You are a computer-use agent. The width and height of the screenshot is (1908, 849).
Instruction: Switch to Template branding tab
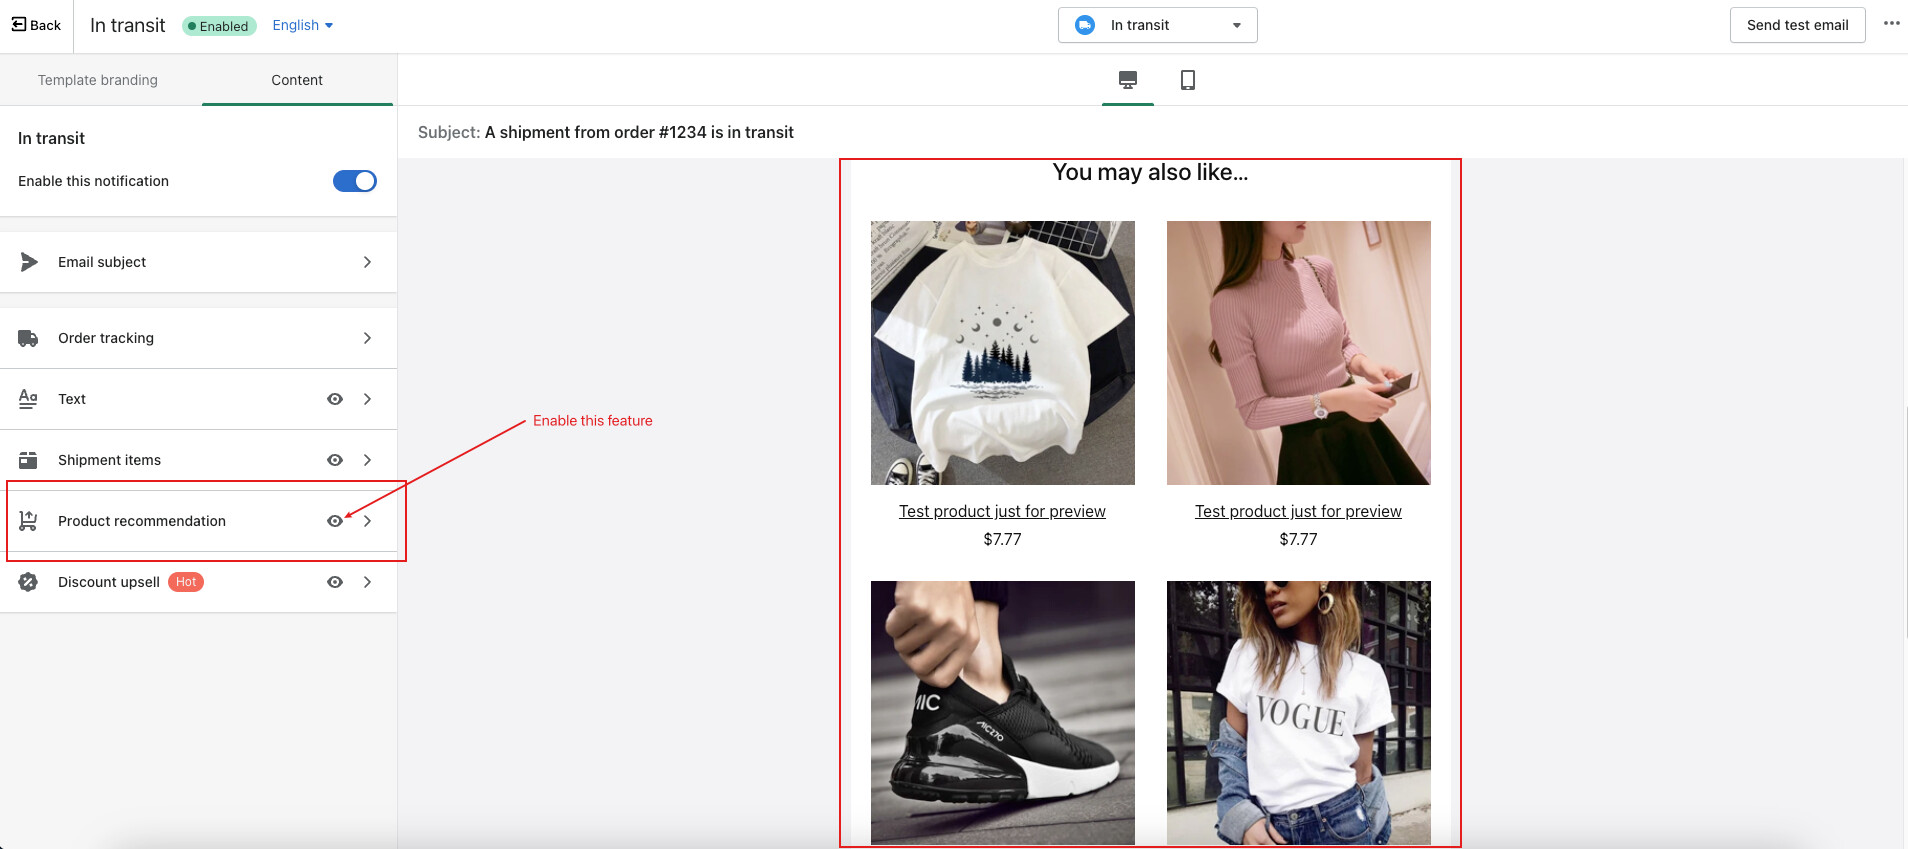(x=98, y=80)
